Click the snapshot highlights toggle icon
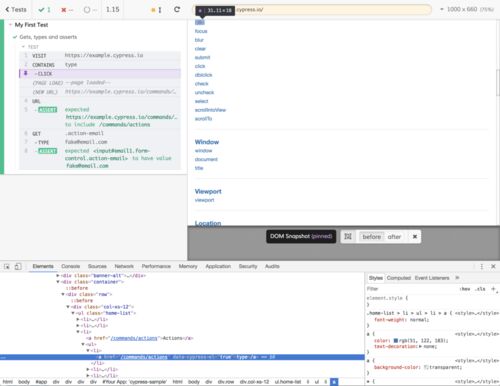This screenshot has height=386, width=500. click(x=348, y=236)
